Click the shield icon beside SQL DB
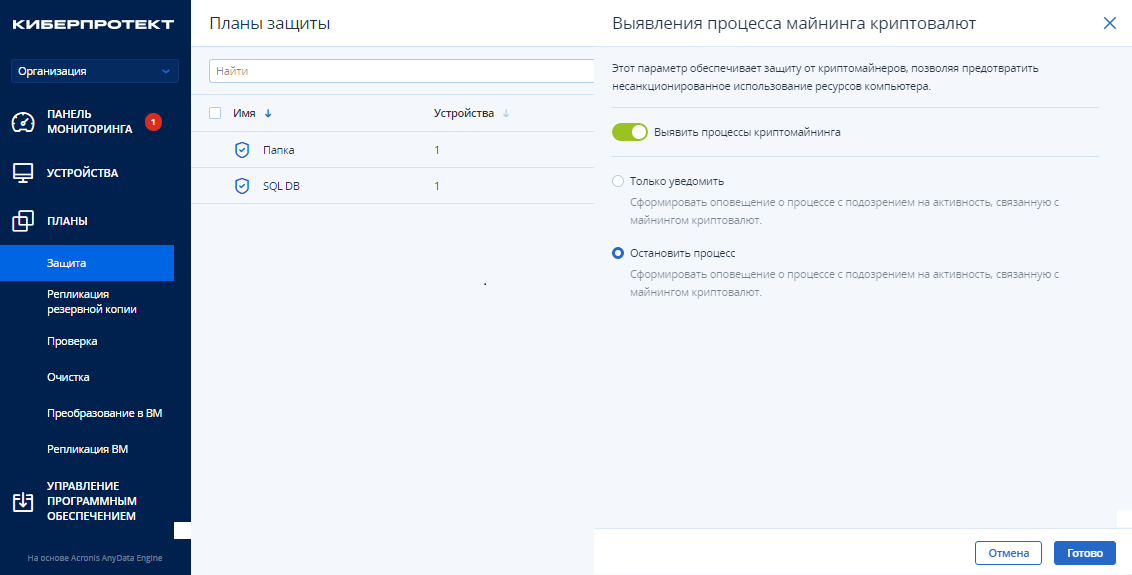This screenshot has height=575, width=1132. click(x=241, y=186)
